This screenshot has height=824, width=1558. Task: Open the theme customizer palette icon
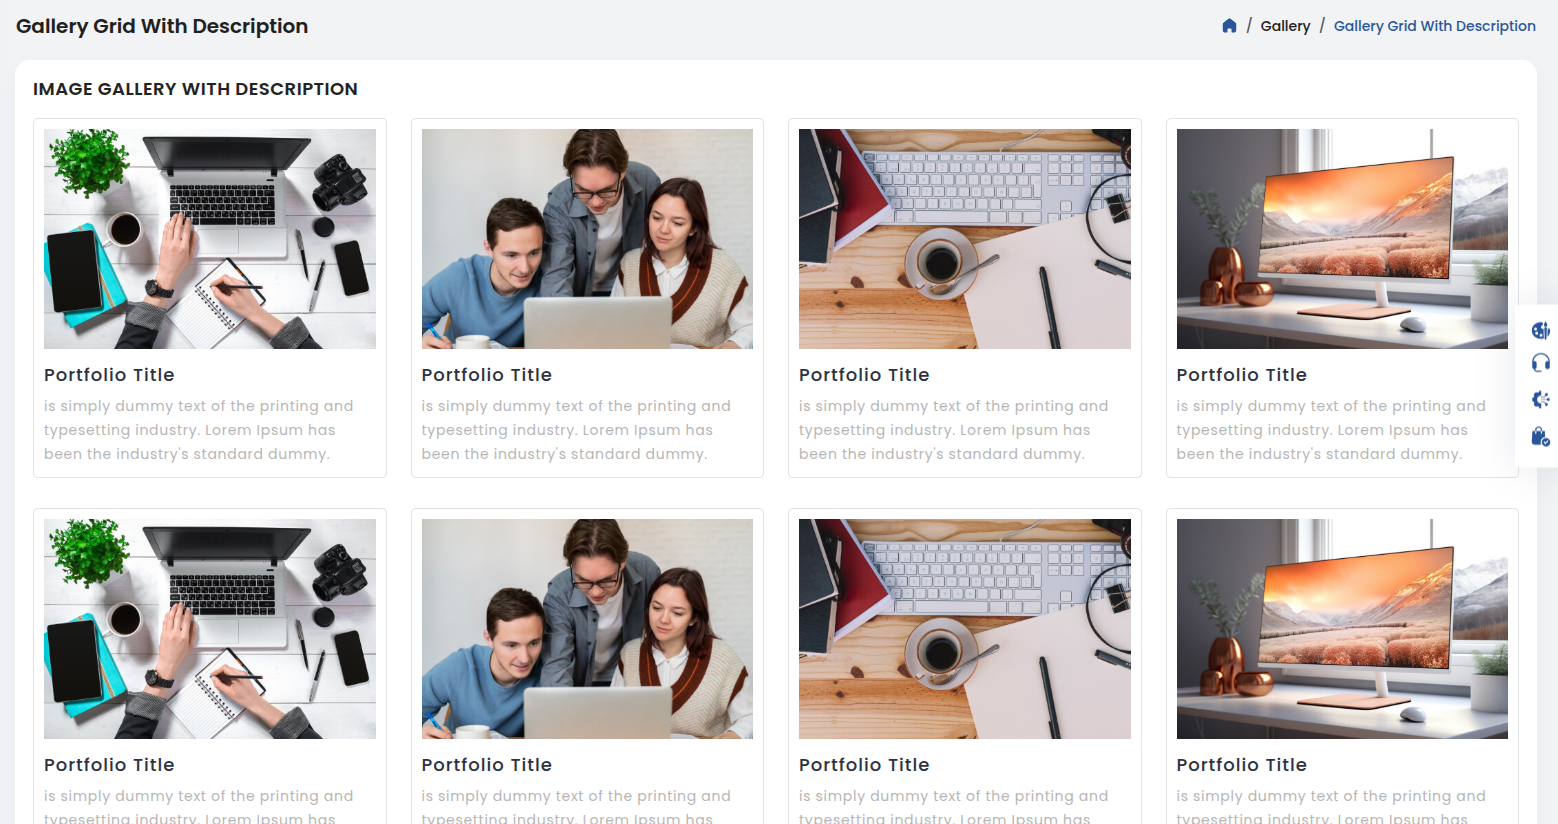tap(1540, 330)
